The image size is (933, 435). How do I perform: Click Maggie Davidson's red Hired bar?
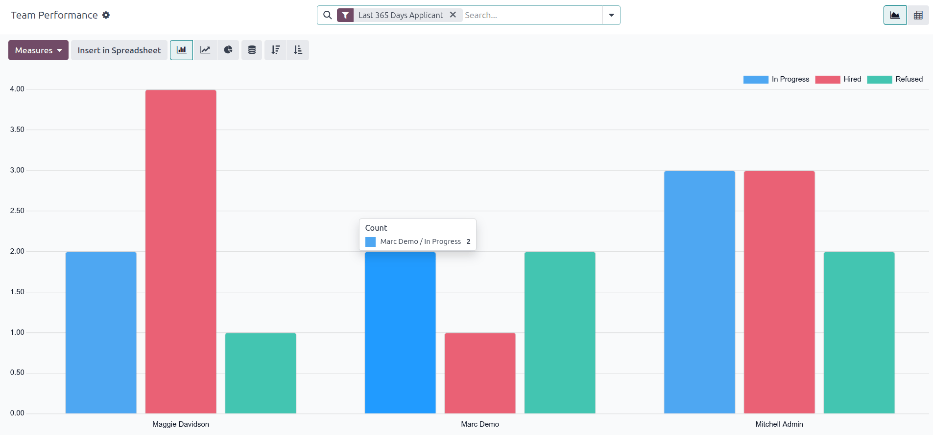(x=181, y=250)
